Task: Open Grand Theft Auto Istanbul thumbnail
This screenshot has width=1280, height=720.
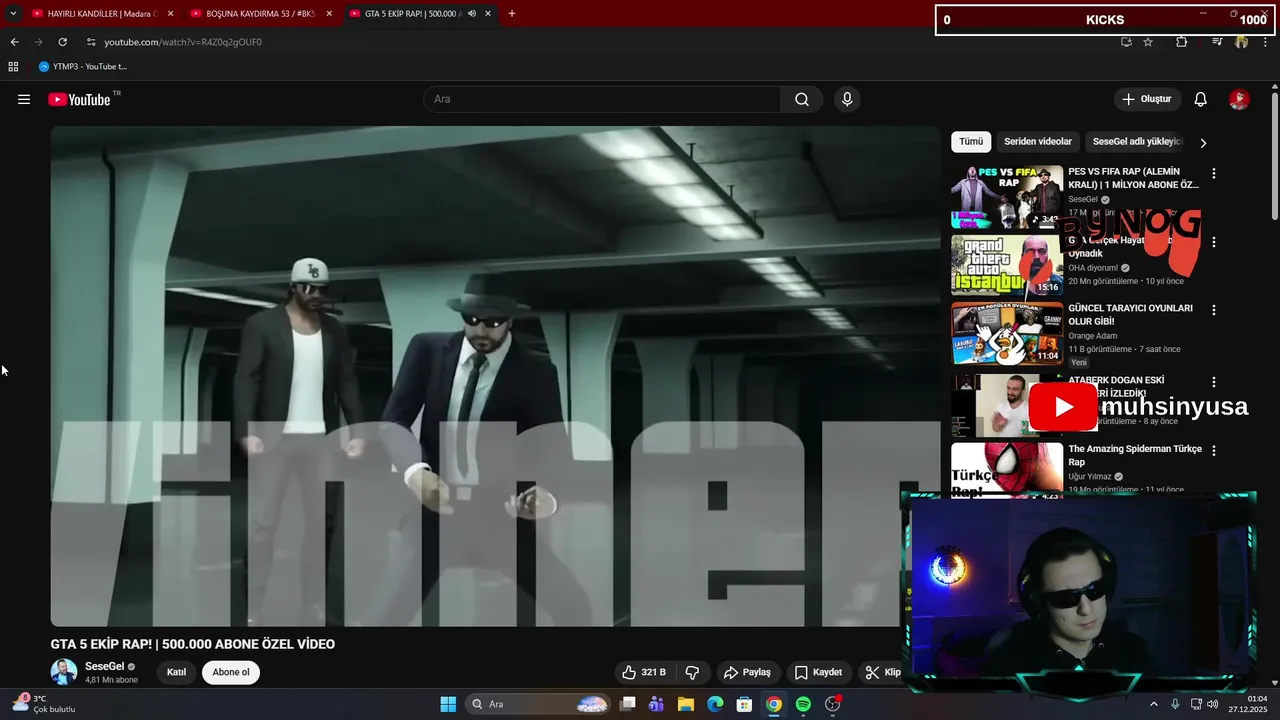Action: tap(1007, 265)
